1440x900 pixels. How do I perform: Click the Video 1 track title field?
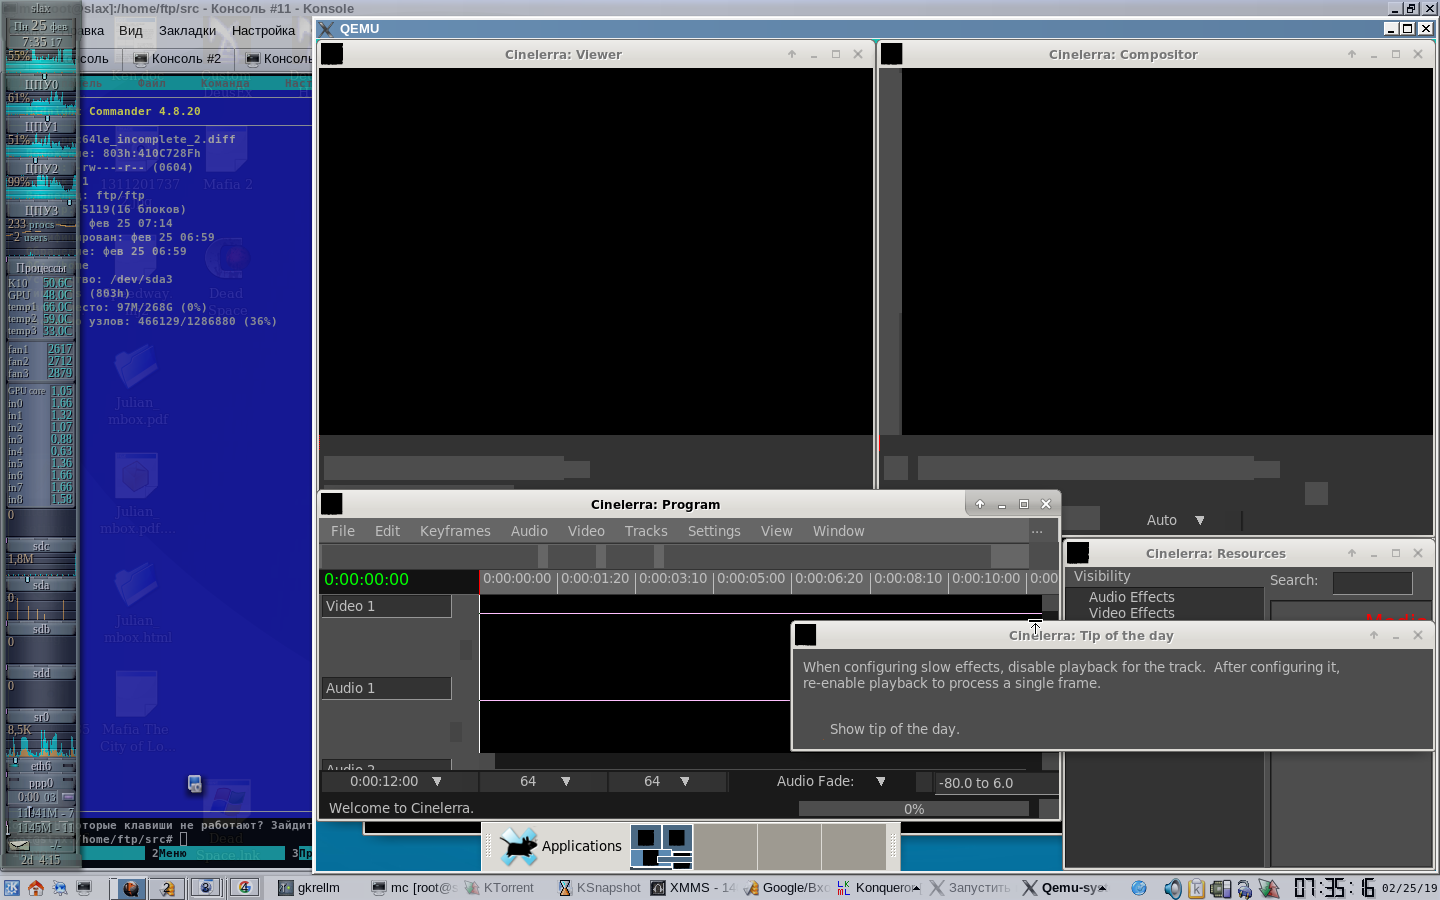tap(386, 606)
